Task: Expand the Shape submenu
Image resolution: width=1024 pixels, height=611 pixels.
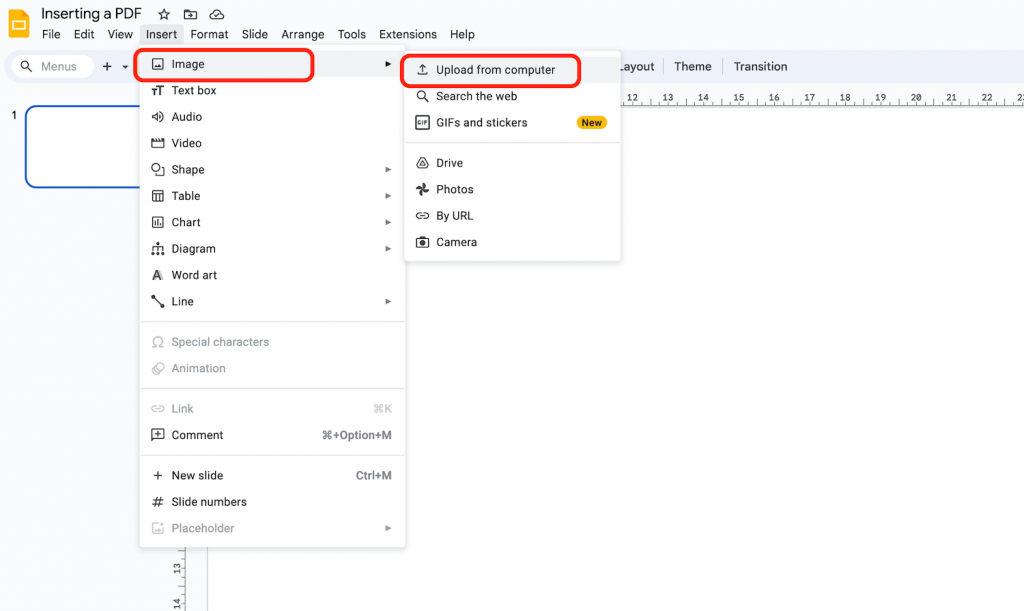Action: point(189,169)
